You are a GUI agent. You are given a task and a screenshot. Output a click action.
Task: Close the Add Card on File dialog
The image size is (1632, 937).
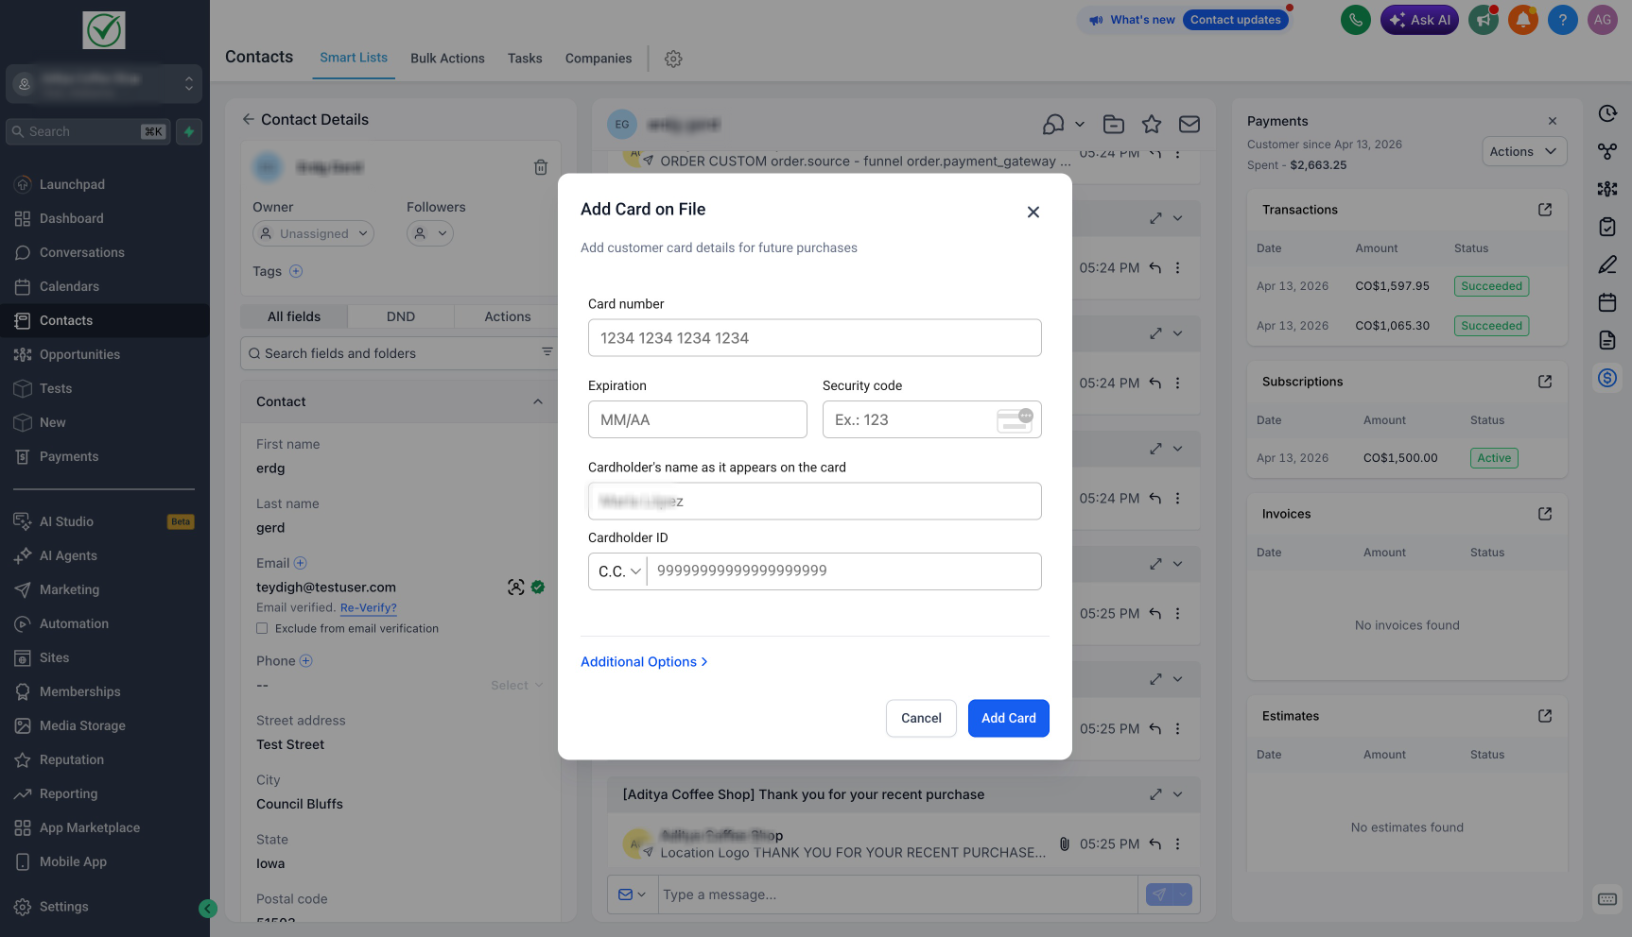[x=1033, y=212]
